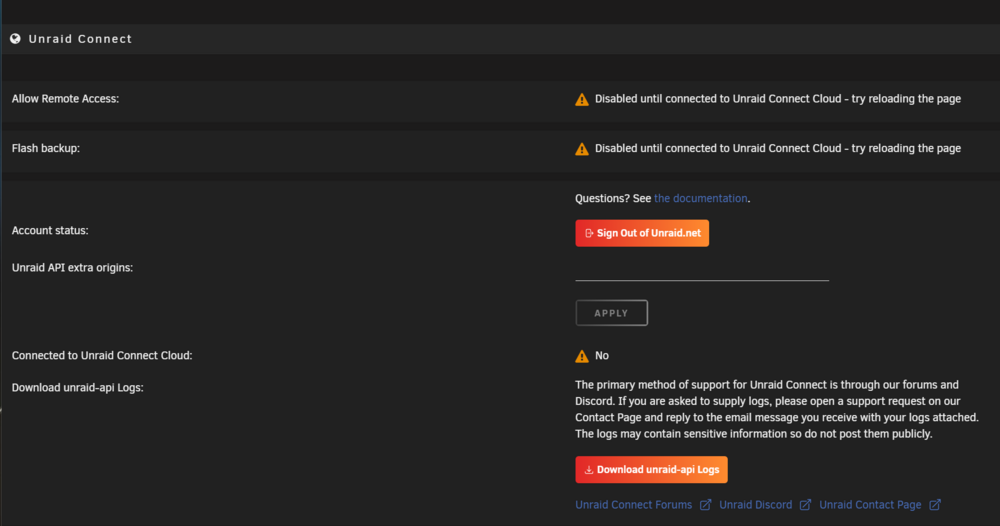Open the Unraid Connect Forums link
1000x526 pixels.
[633, 505]
